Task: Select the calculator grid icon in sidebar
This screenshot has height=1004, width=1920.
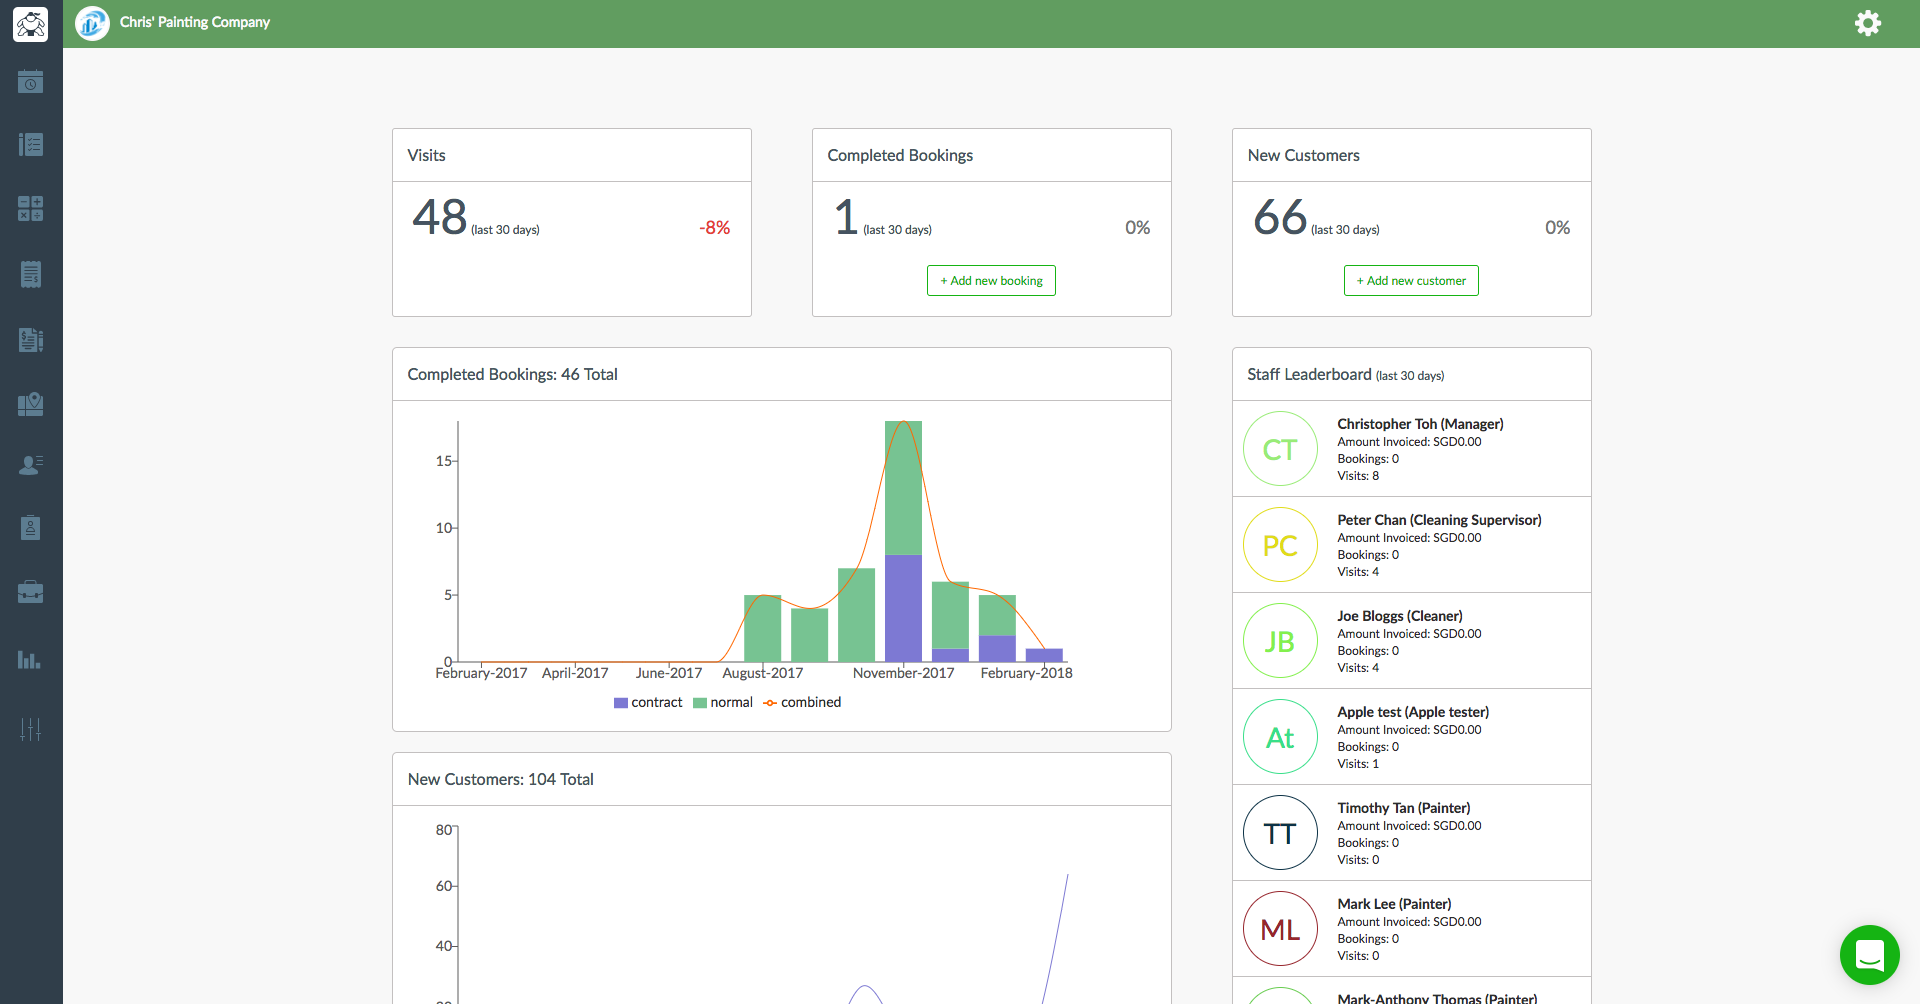Action: tap(31, 208)
